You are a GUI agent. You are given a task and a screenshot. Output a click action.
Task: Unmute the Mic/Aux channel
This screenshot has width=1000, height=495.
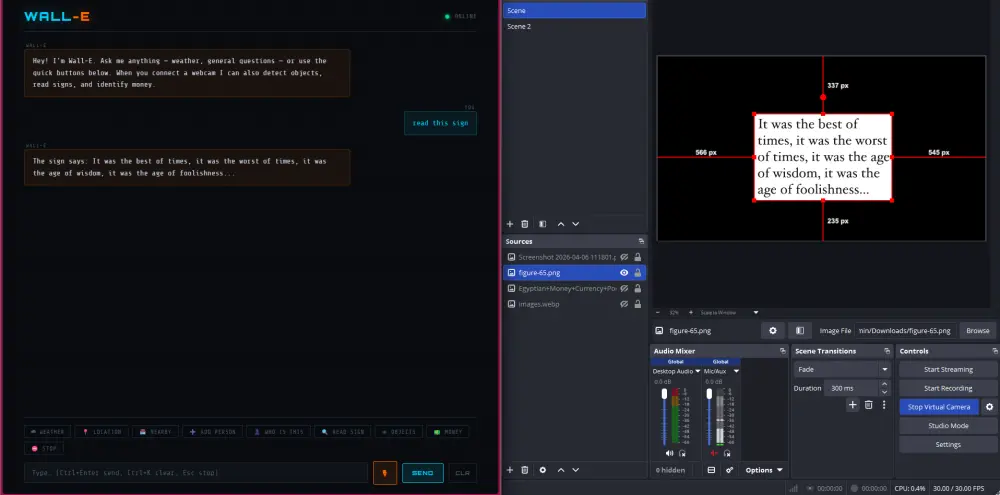[x=714, y=453]
